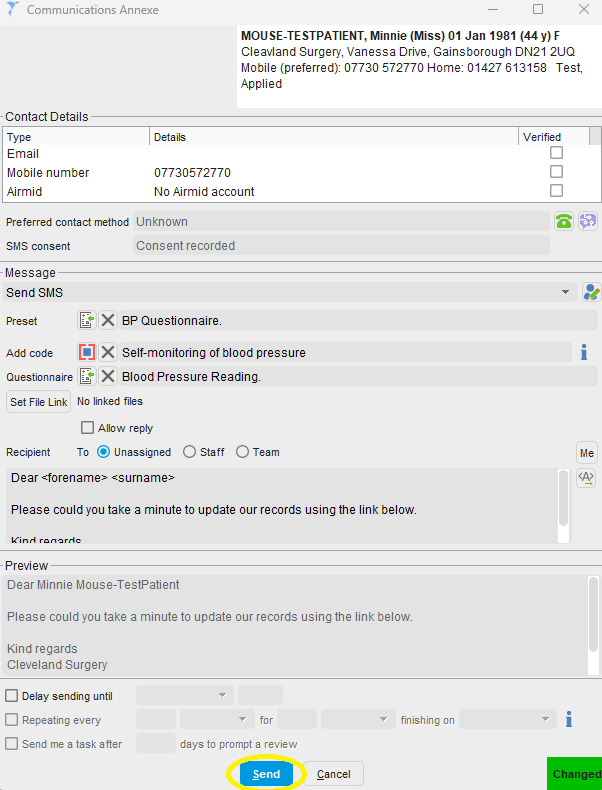
Task: Enable the Repeating every checkbox
Action: [x=11, y=719]
